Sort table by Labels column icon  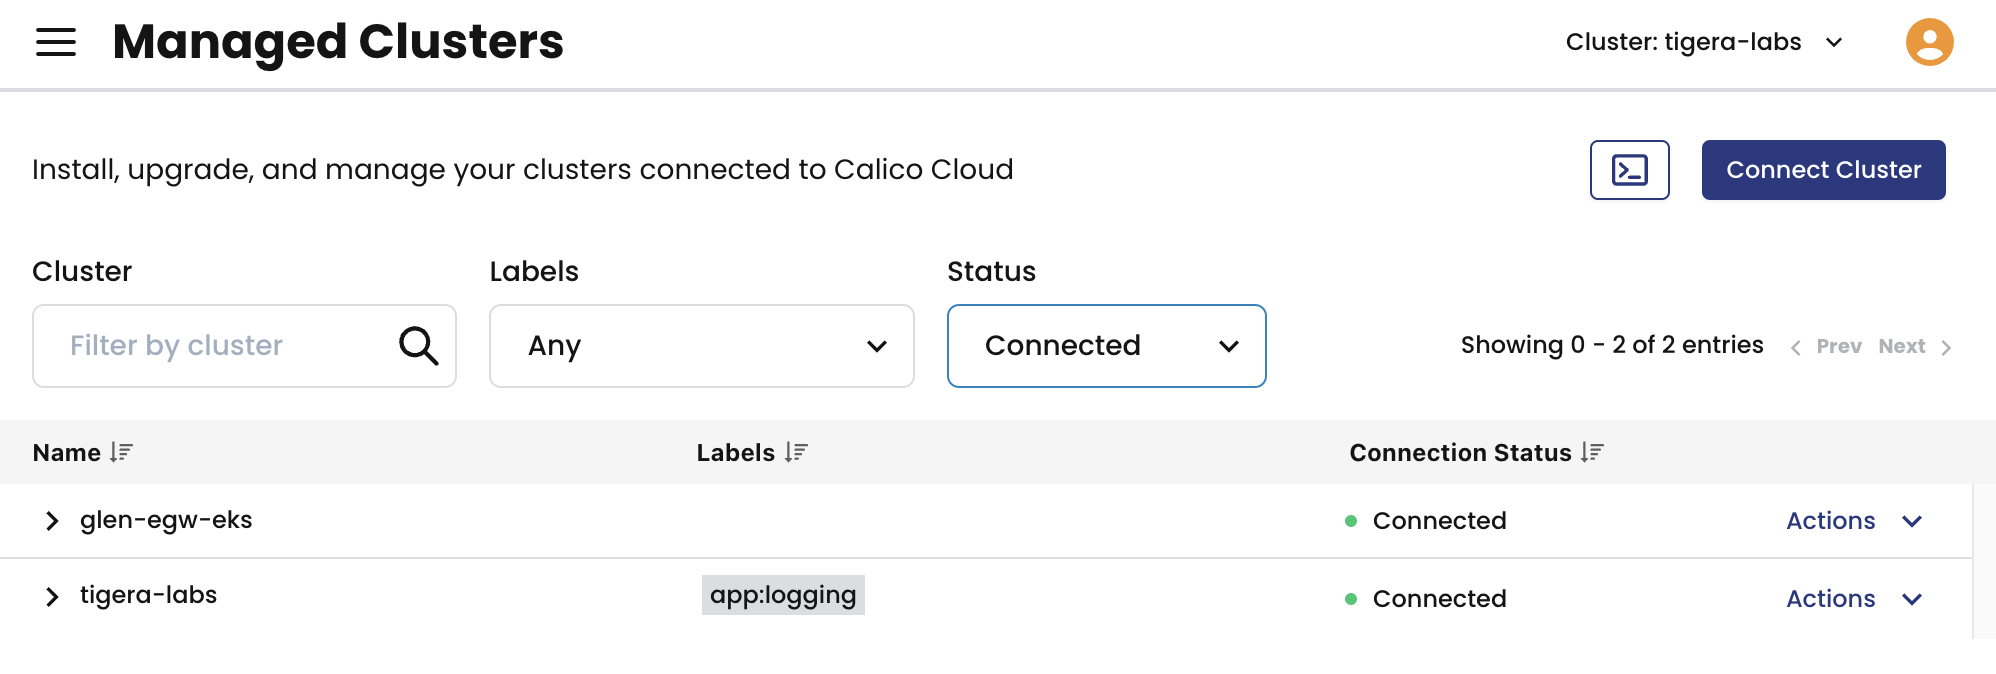(x=796, y=453)
